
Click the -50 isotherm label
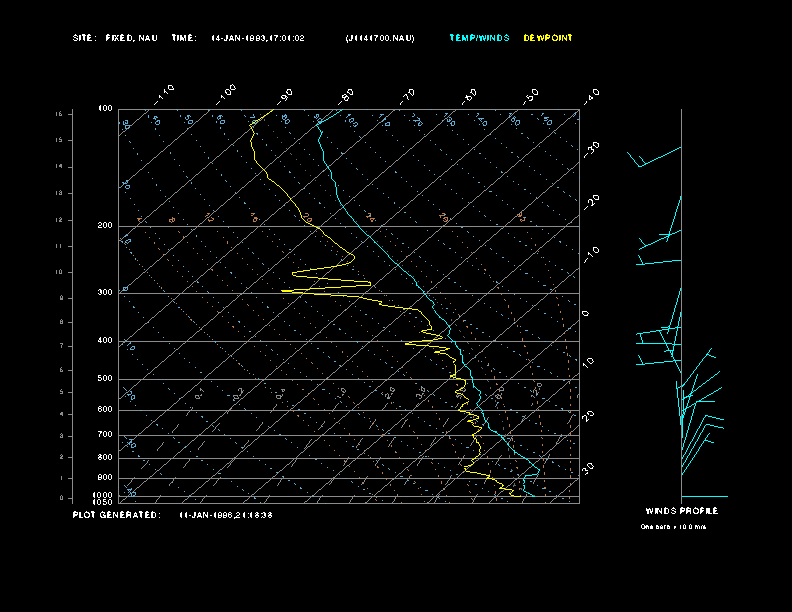(x=530, y=95)
